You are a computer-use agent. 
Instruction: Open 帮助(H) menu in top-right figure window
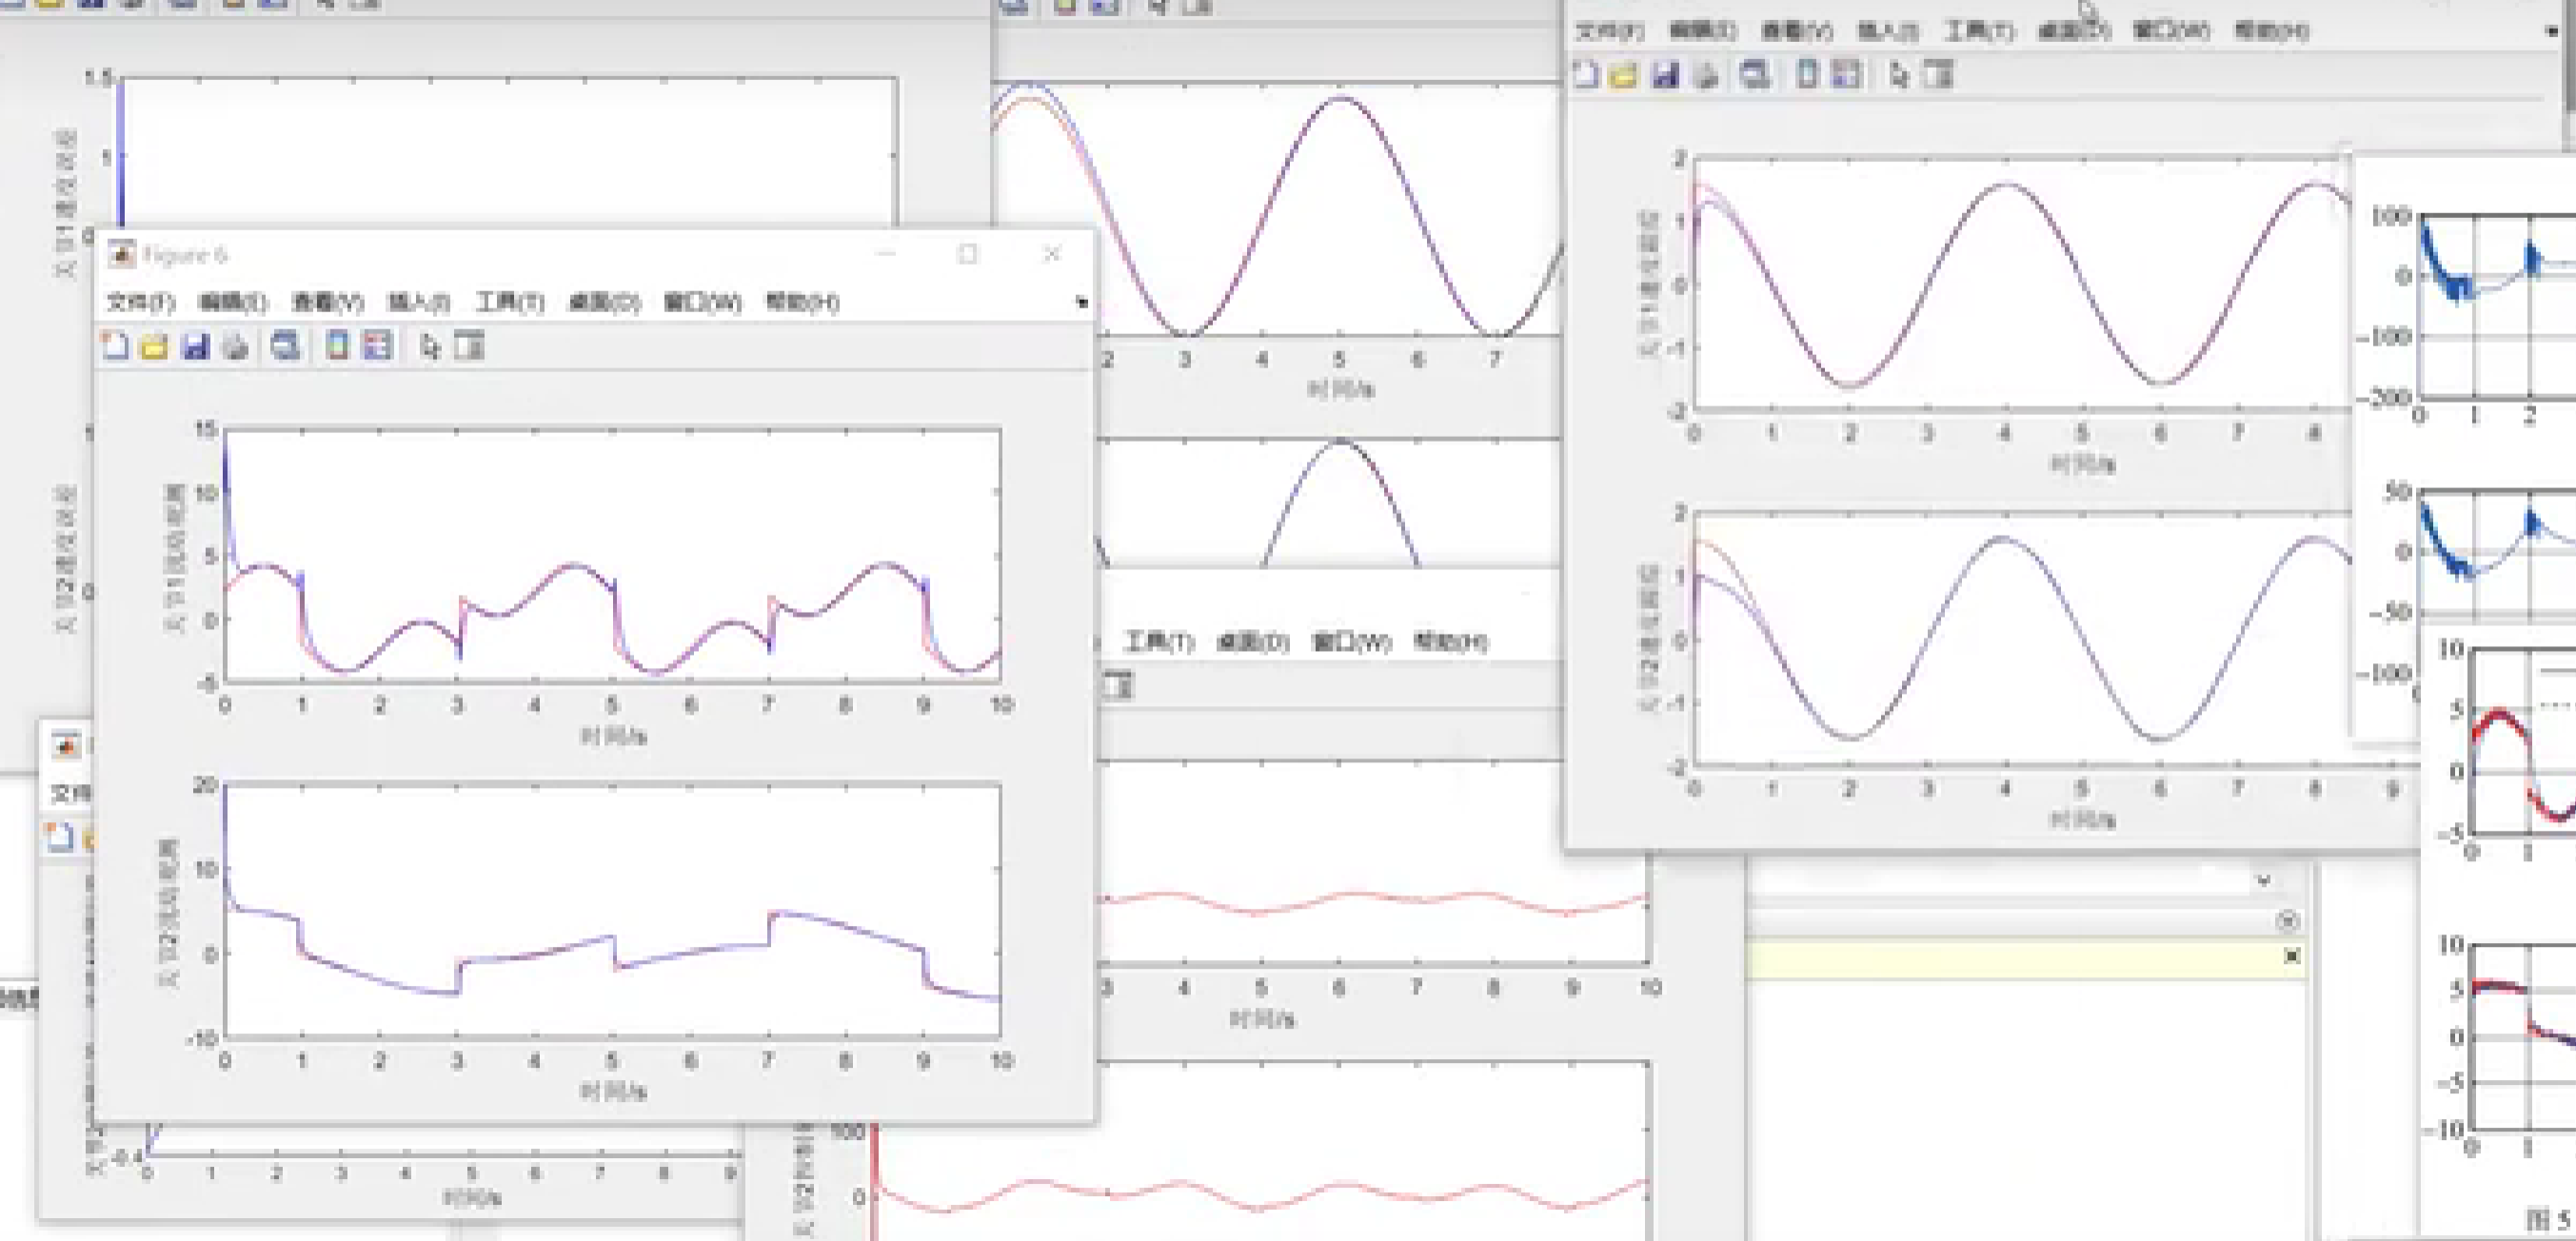tap(2271, 31)
